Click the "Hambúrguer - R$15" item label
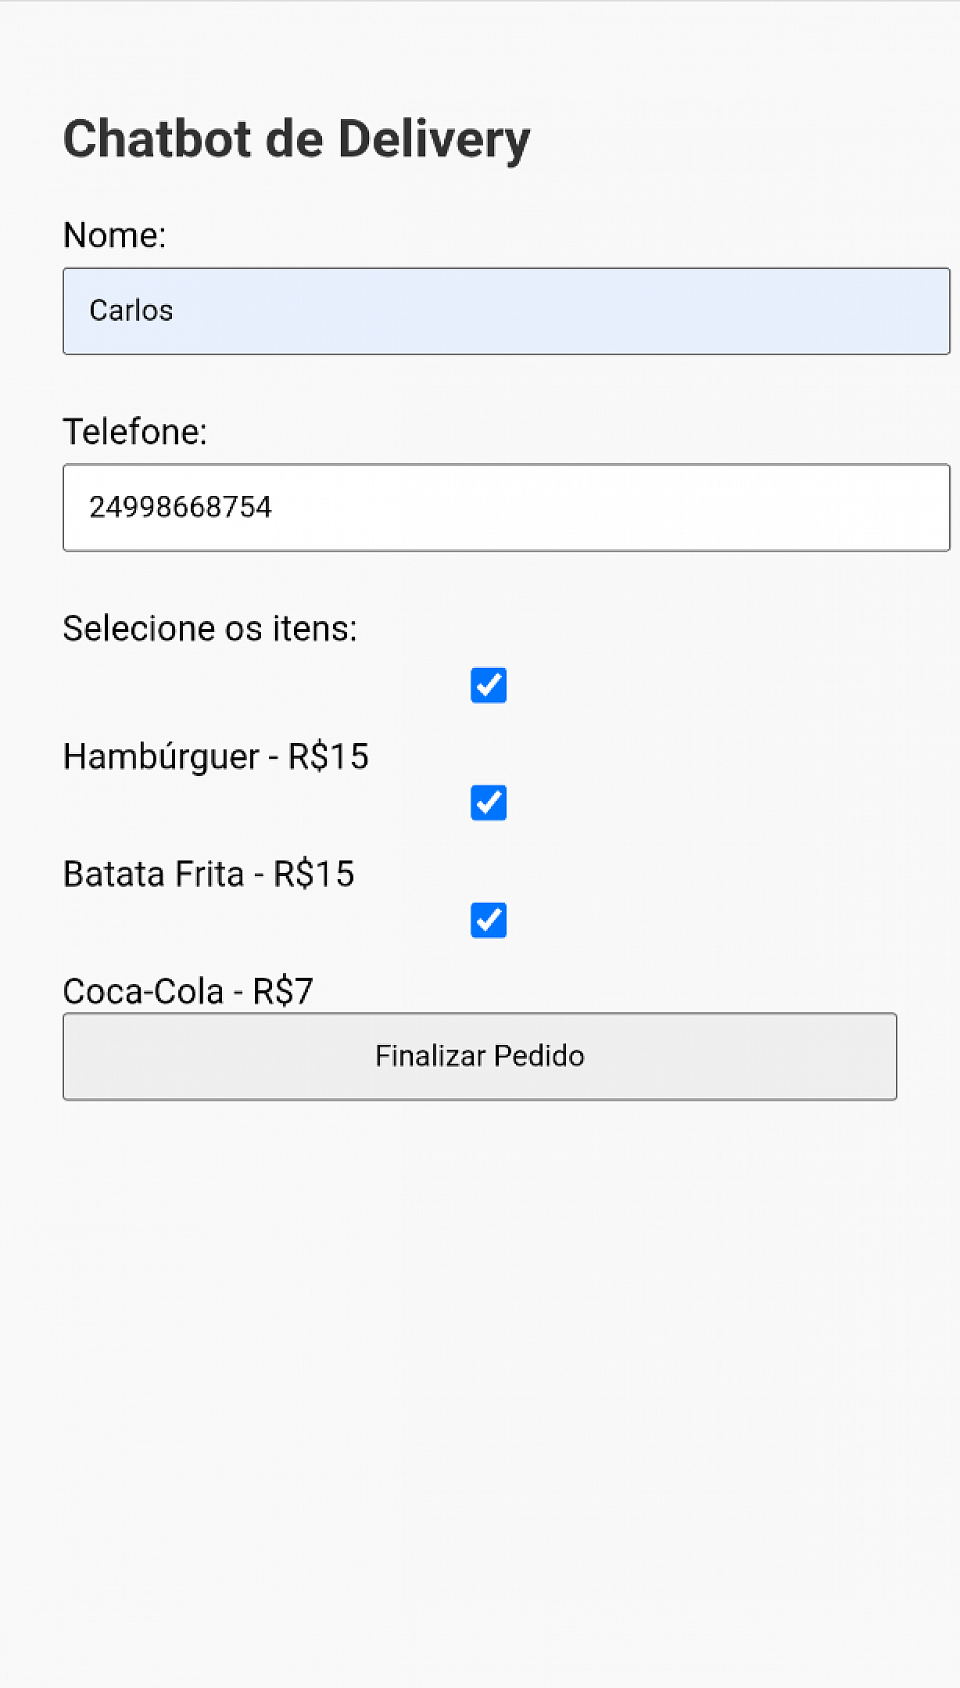Viewport: 960px width, 1688px height. tap(215, 757)
